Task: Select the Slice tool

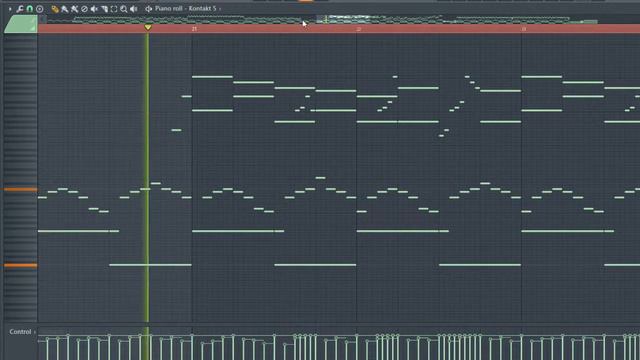Action: click(104, 9)
